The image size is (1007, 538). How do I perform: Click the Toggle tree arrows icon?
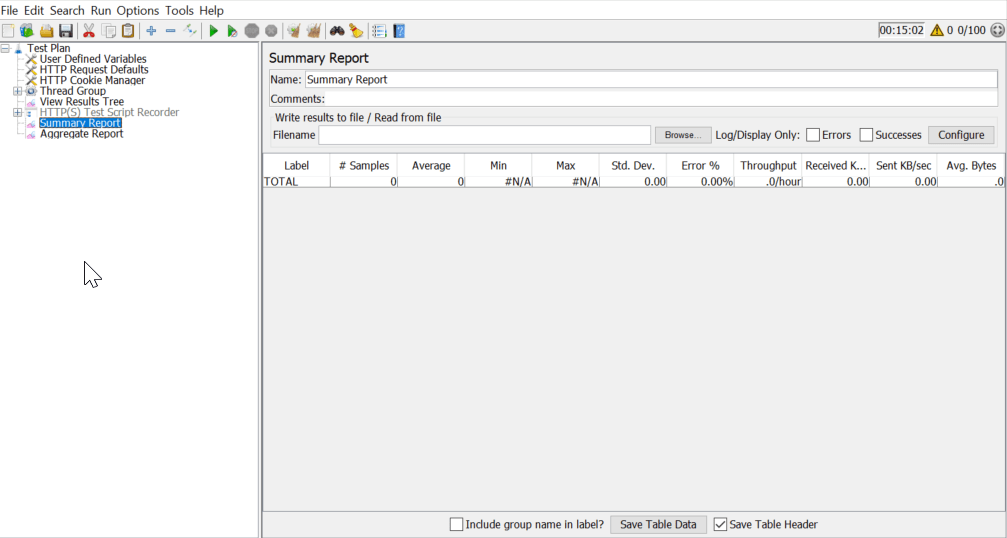[x=190, y=31]
